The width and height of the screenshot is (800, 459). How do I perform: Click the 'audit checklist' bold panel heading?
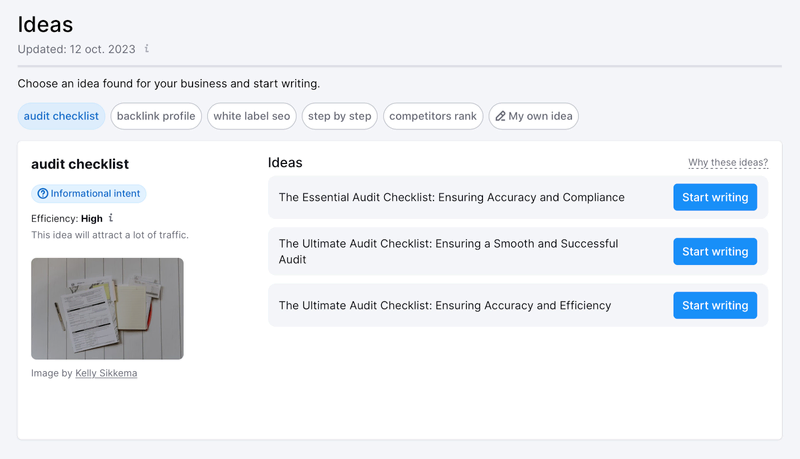(x=80, y=164)
